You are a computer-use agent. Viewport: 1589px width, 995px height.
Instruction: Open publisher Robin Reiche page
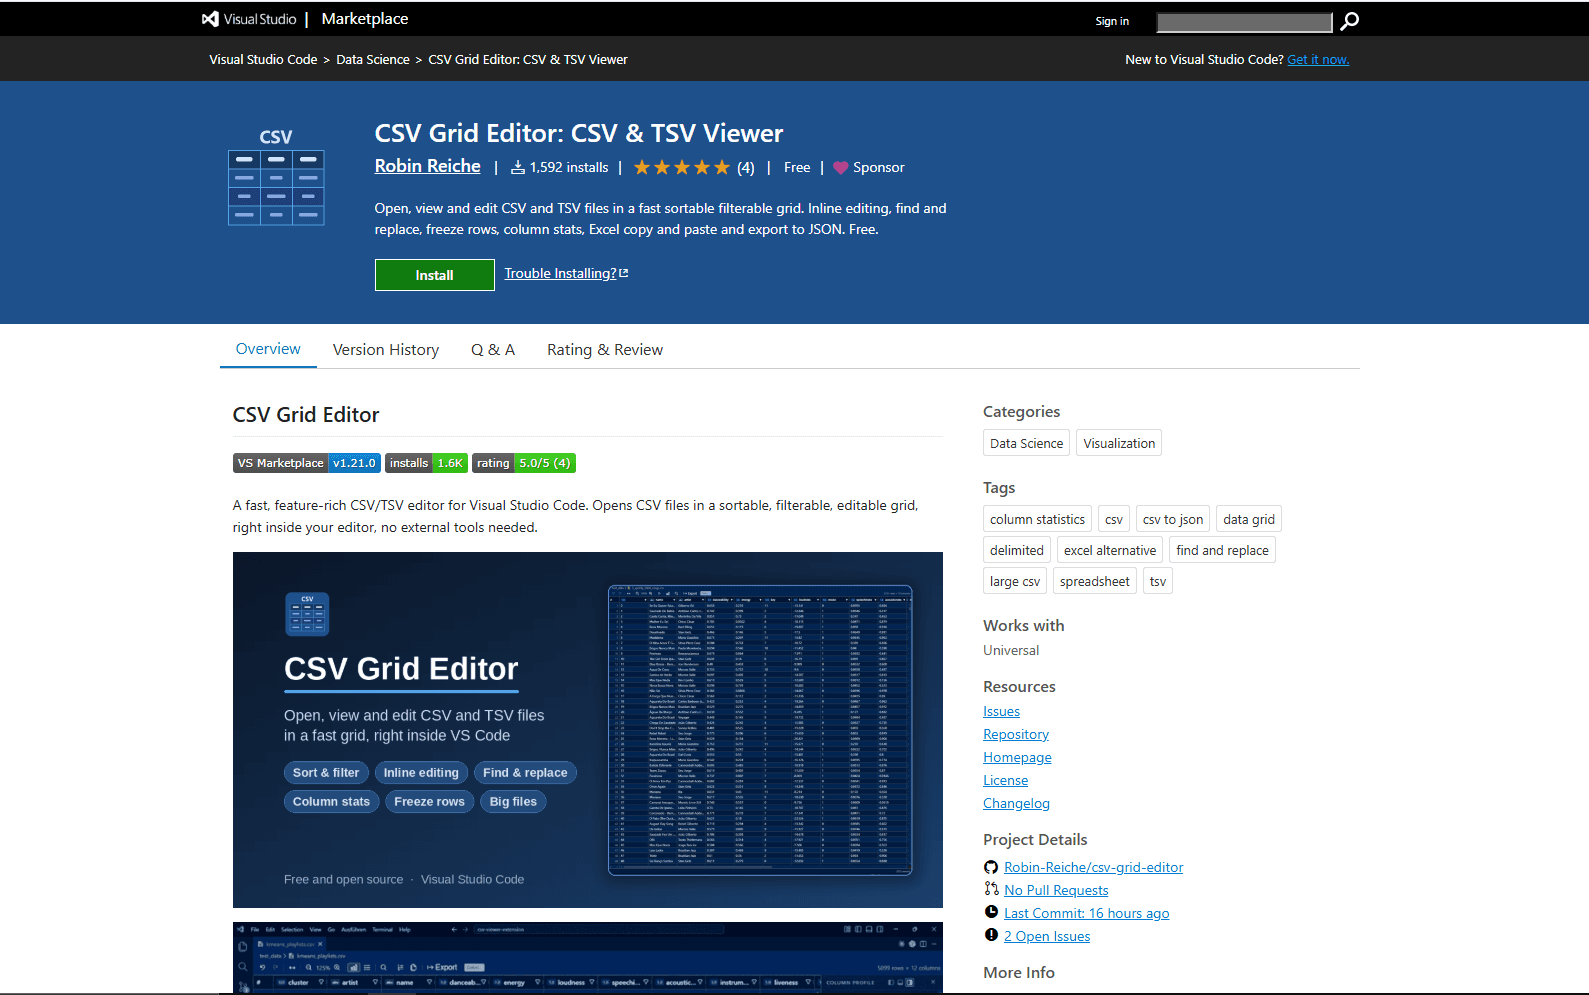pyautogui.click(x=427, y=166)
